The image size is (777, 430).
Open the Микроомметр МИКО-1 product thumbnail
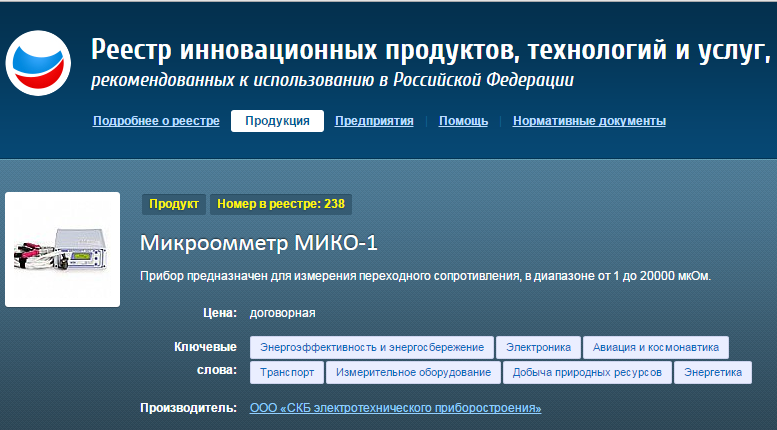[62, 249]
